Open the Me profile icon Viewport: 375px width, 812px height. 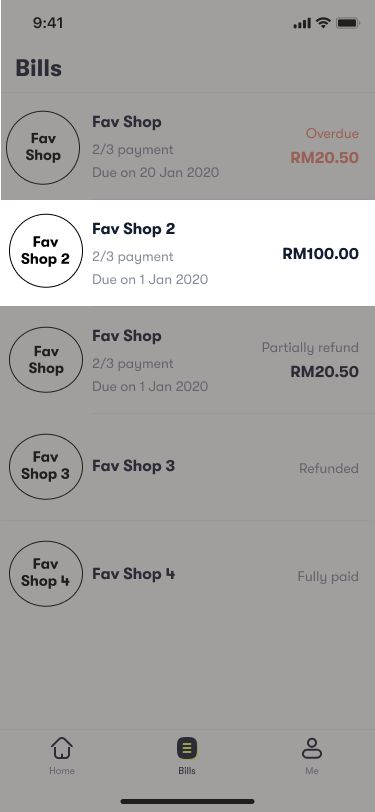(x=312, y=748)
